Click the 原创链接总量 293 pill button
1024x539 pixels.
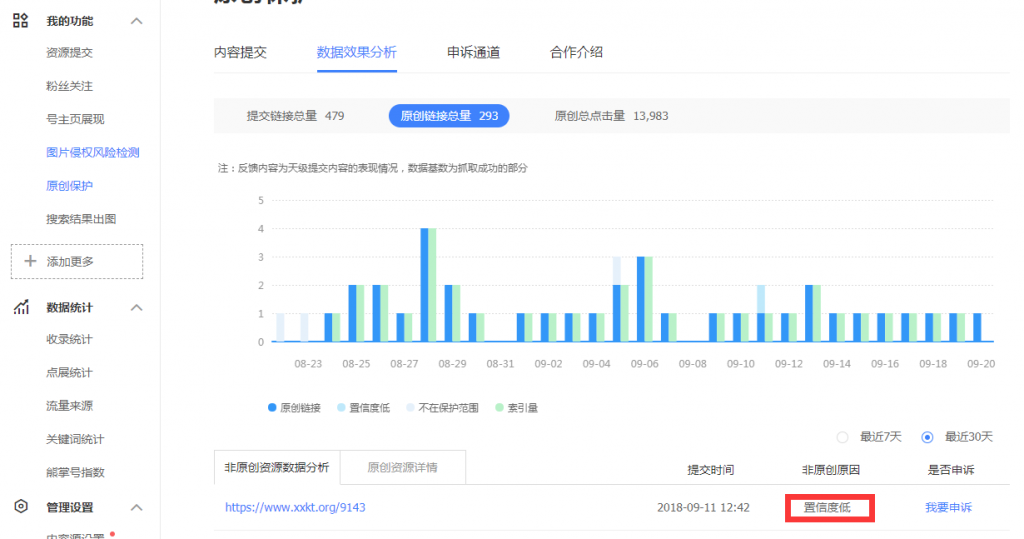coord(449,116)
